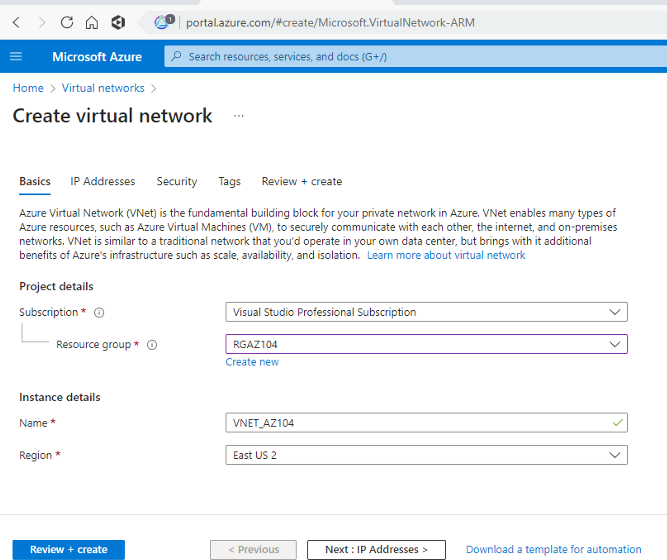Viewport: 667px width, 560px height.
Task: Click the Project details heading
Action: click(56, 286)
